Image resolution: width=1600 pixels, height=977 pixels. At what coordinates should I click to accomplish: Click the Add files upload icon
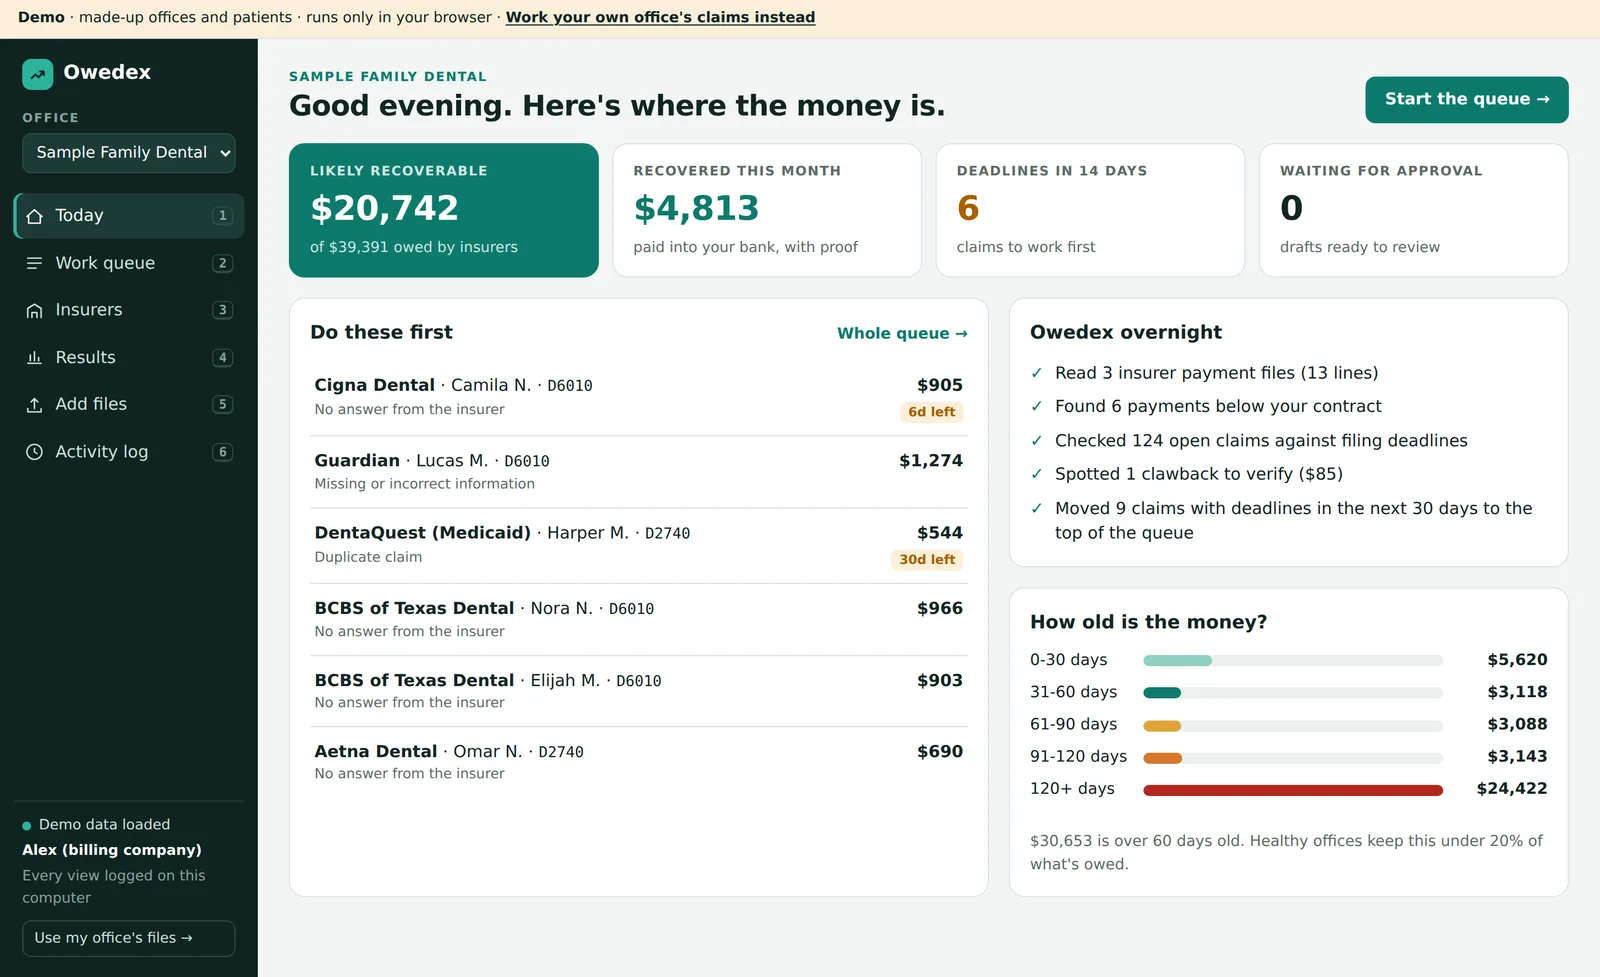tap(34, 404)
